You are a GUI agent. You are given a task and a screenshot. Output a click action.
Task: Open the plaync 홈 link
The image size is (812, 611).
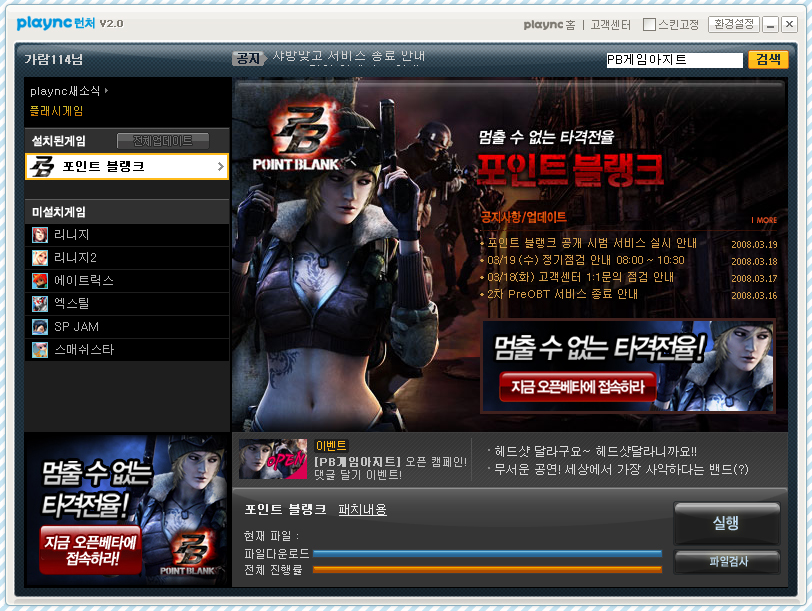[549, 25]
